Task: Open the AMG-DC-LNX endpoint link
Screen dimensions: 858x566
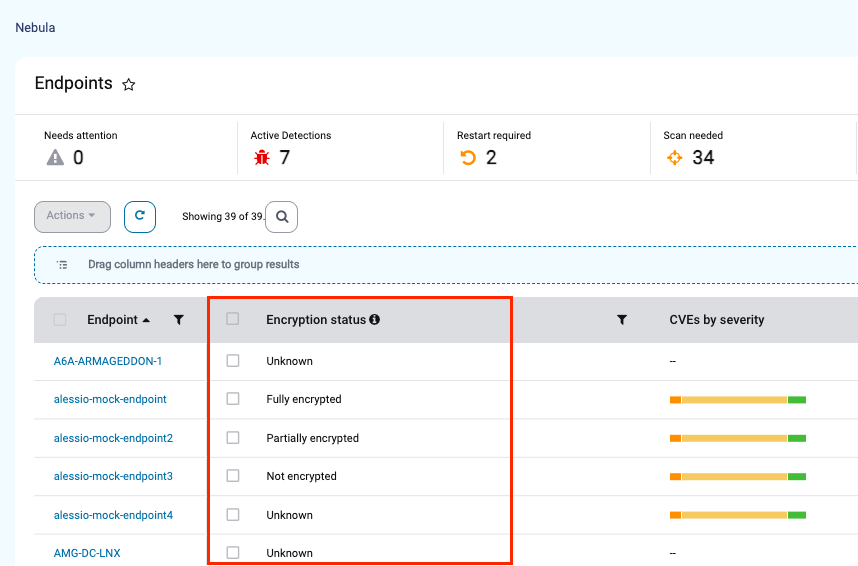Action: click(87, 553)
